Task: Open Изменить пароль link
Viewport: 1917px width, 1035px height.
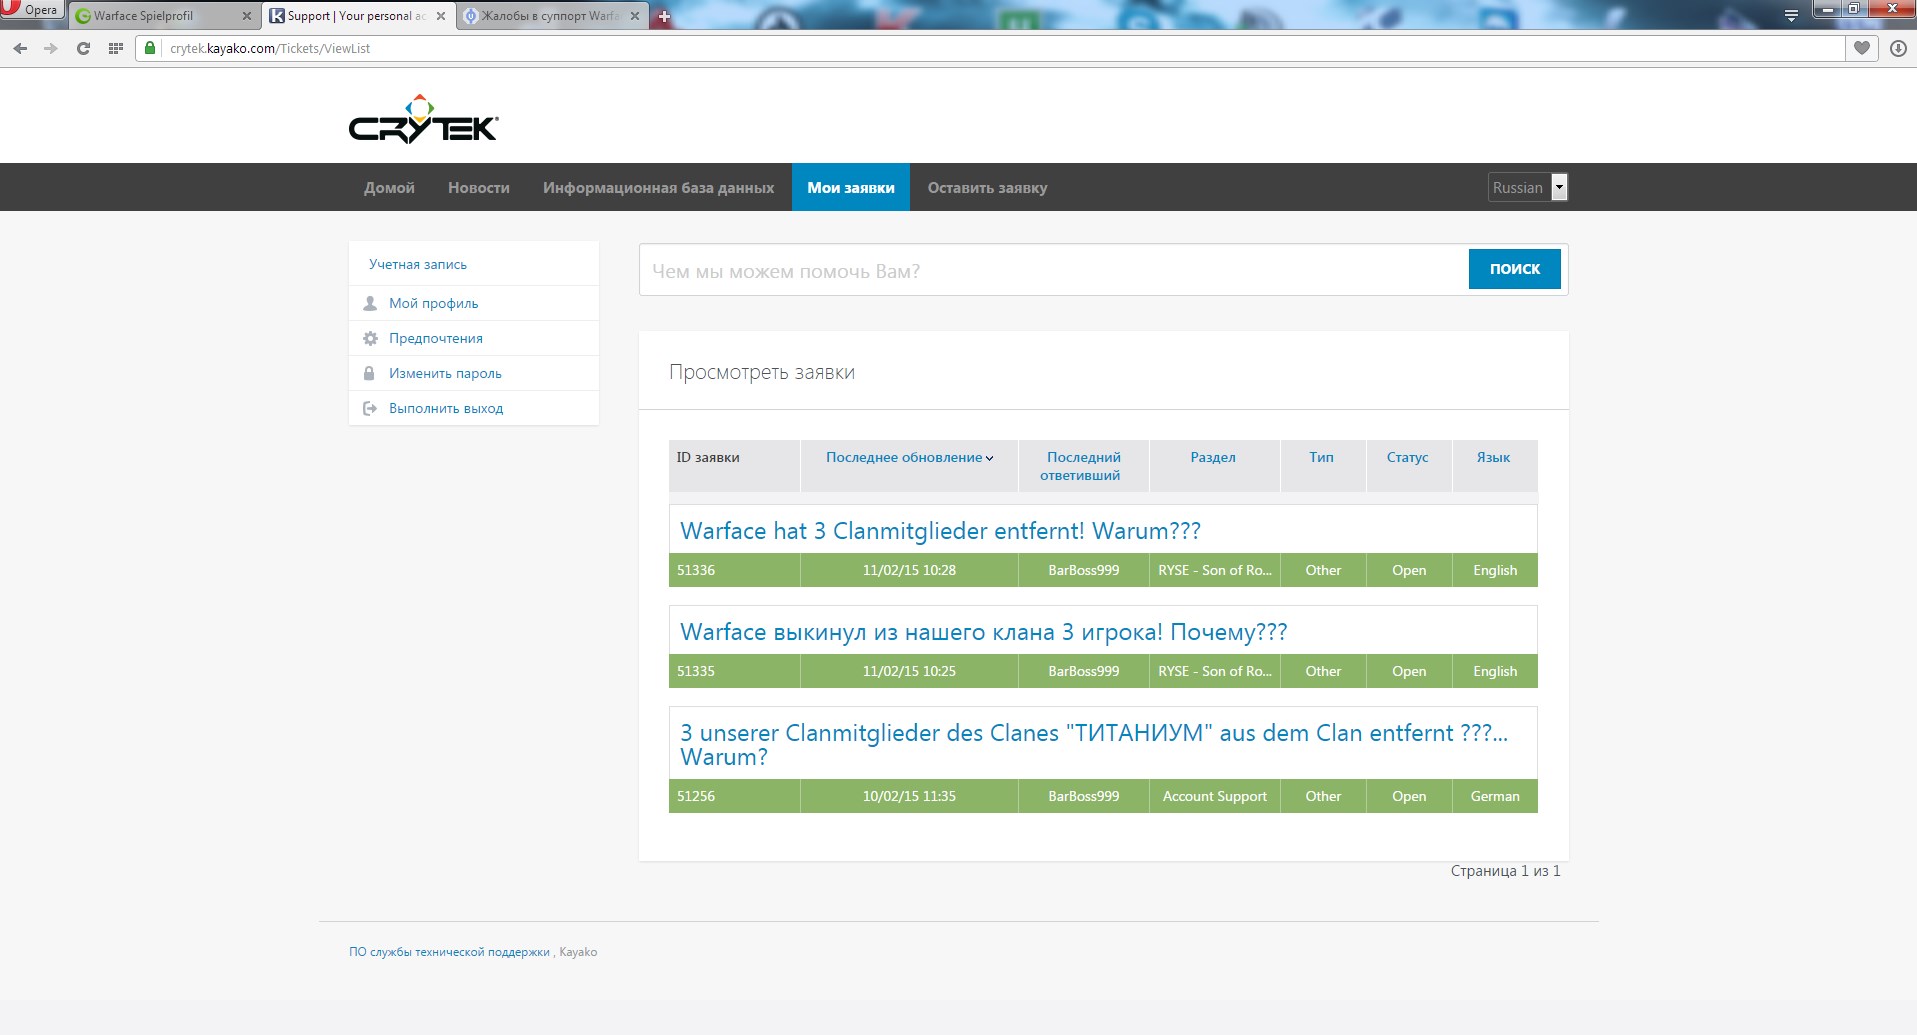Action: coord(445,373)
